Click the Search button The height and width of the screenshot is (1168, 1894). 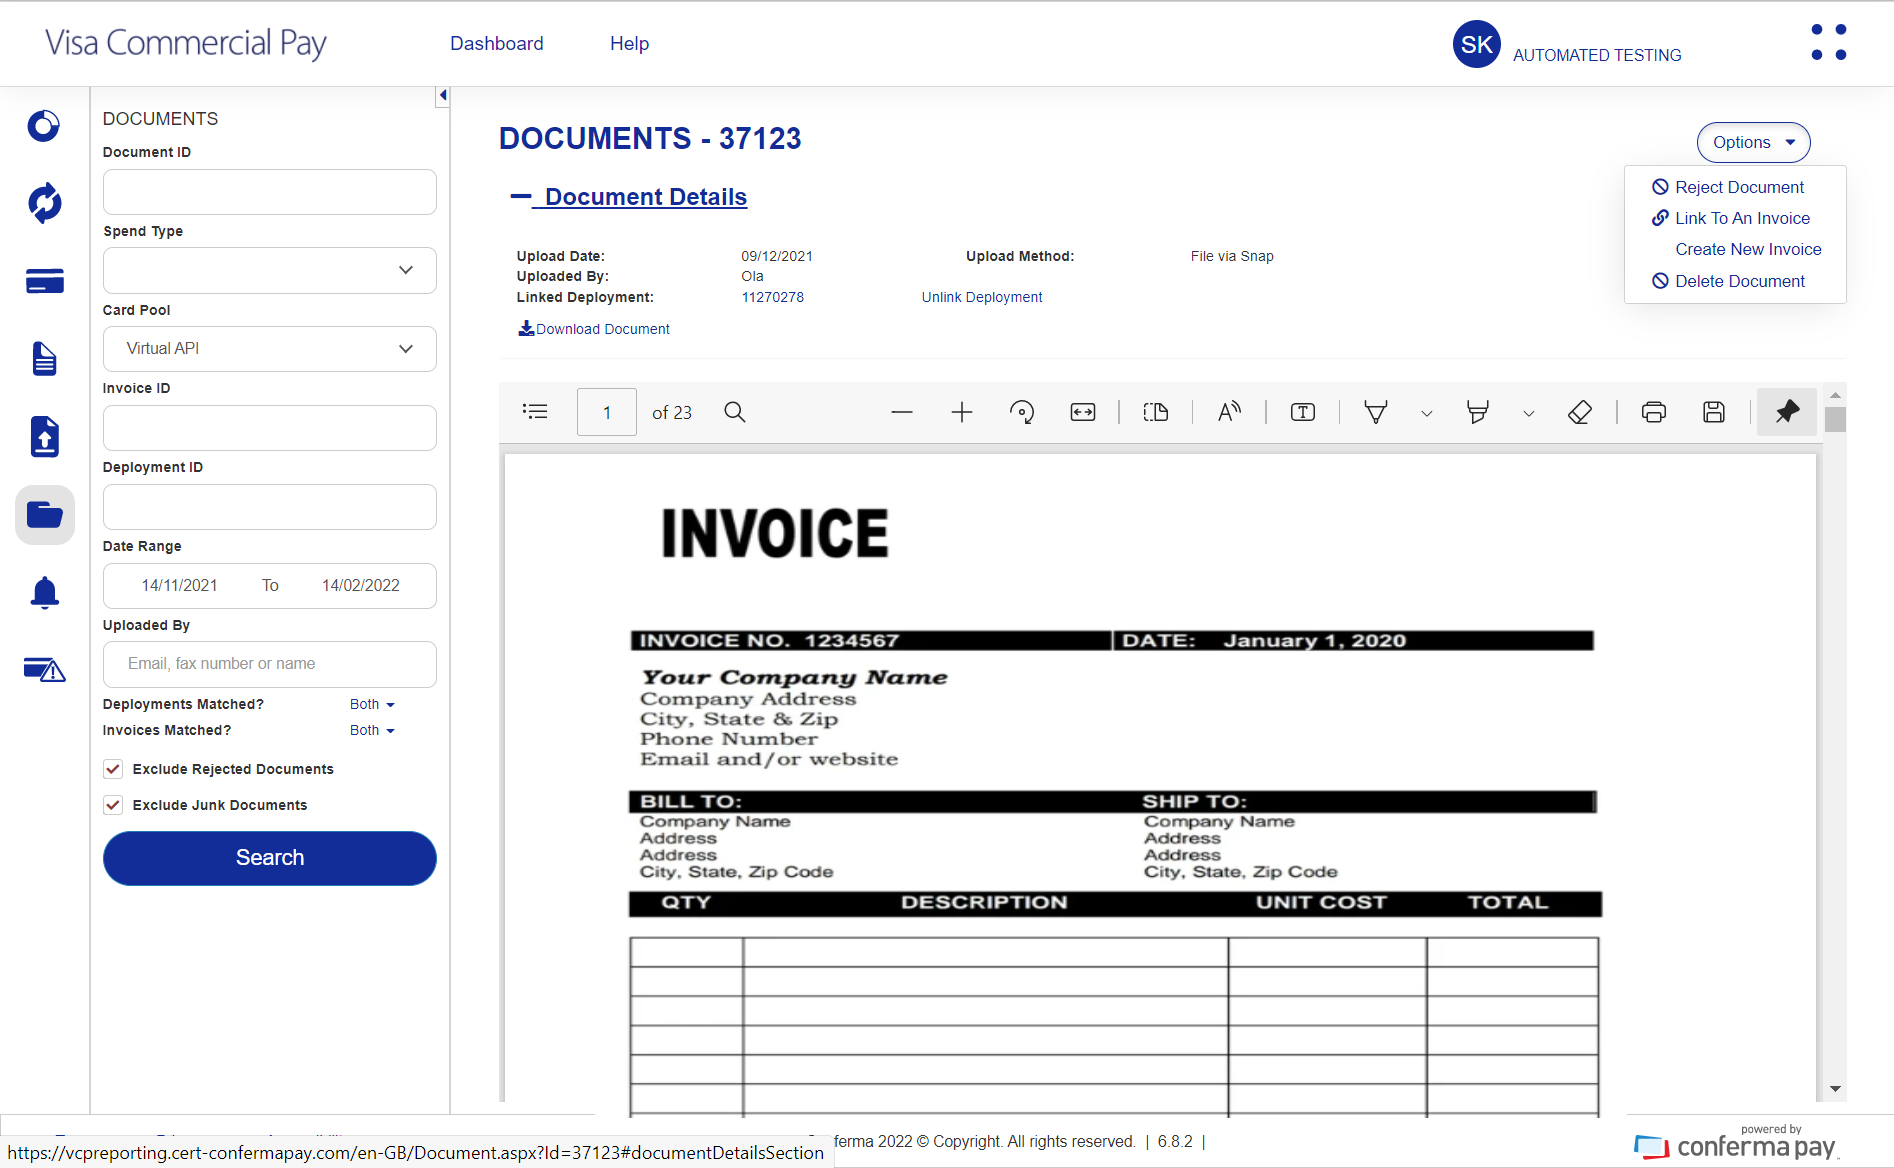pyautogui.click(x=270, y=858)
